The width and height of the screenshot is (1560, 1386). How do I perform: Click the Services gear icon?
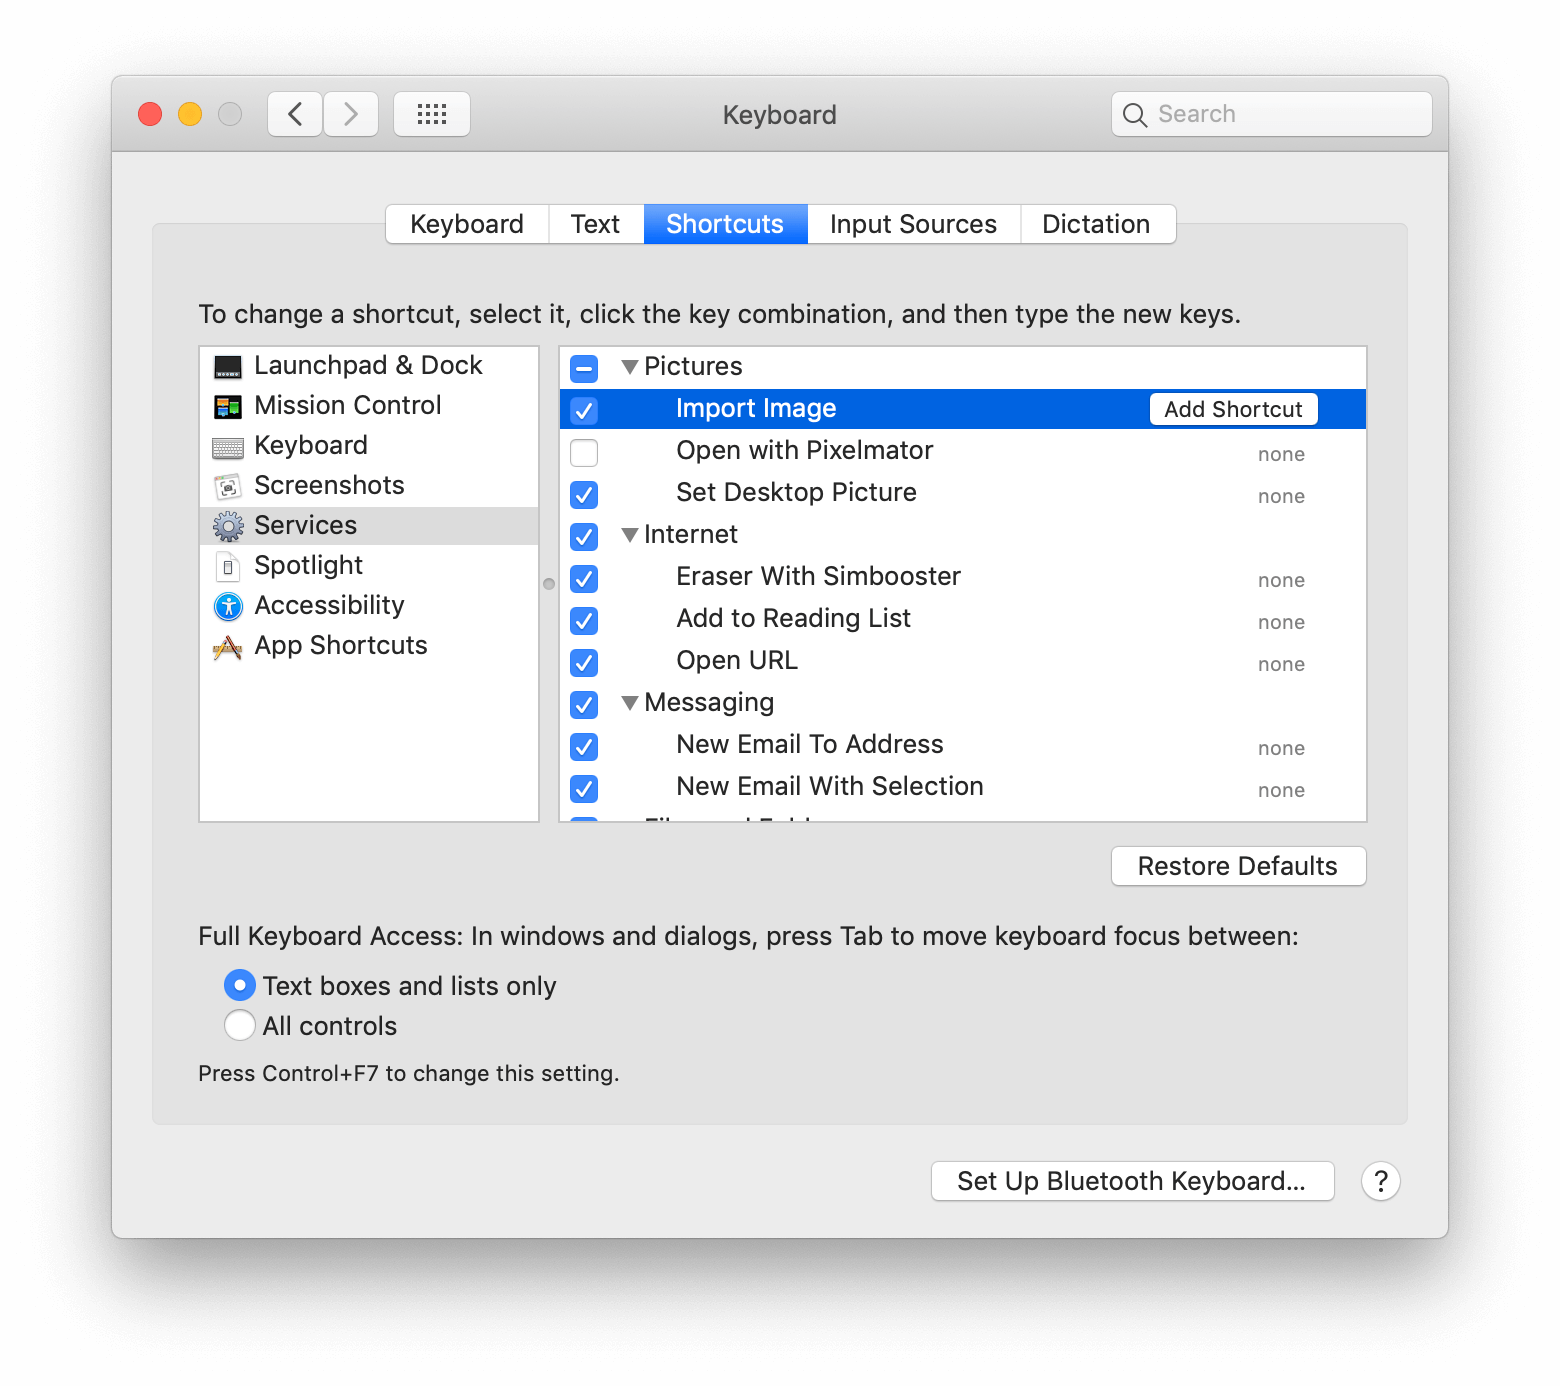228,526
